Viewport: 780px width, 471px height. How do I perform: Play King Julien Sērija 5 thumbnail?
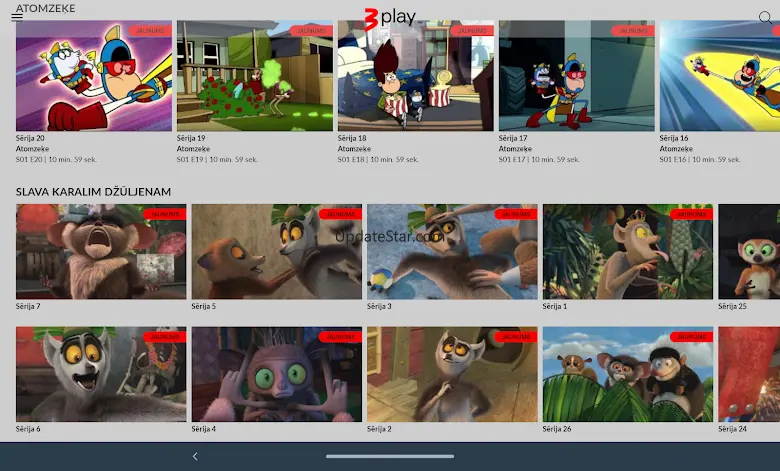click(x=277, y=252)
